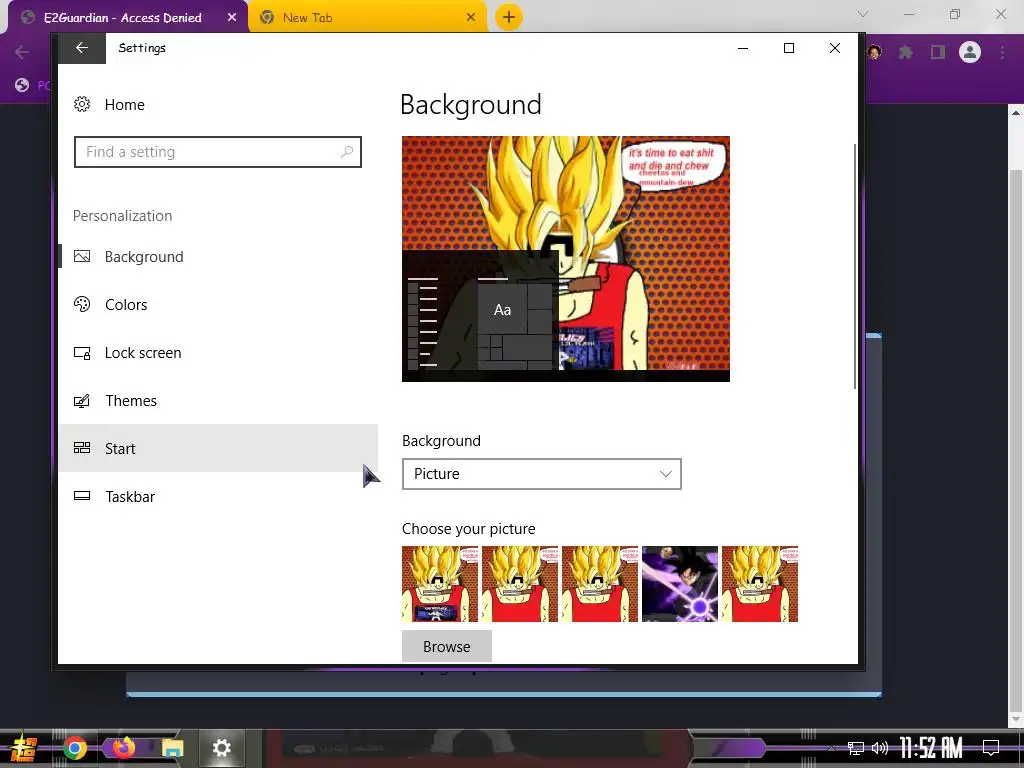Show hidden tray icons chevron
The image size is (1024, 768).
pos(832,748)
